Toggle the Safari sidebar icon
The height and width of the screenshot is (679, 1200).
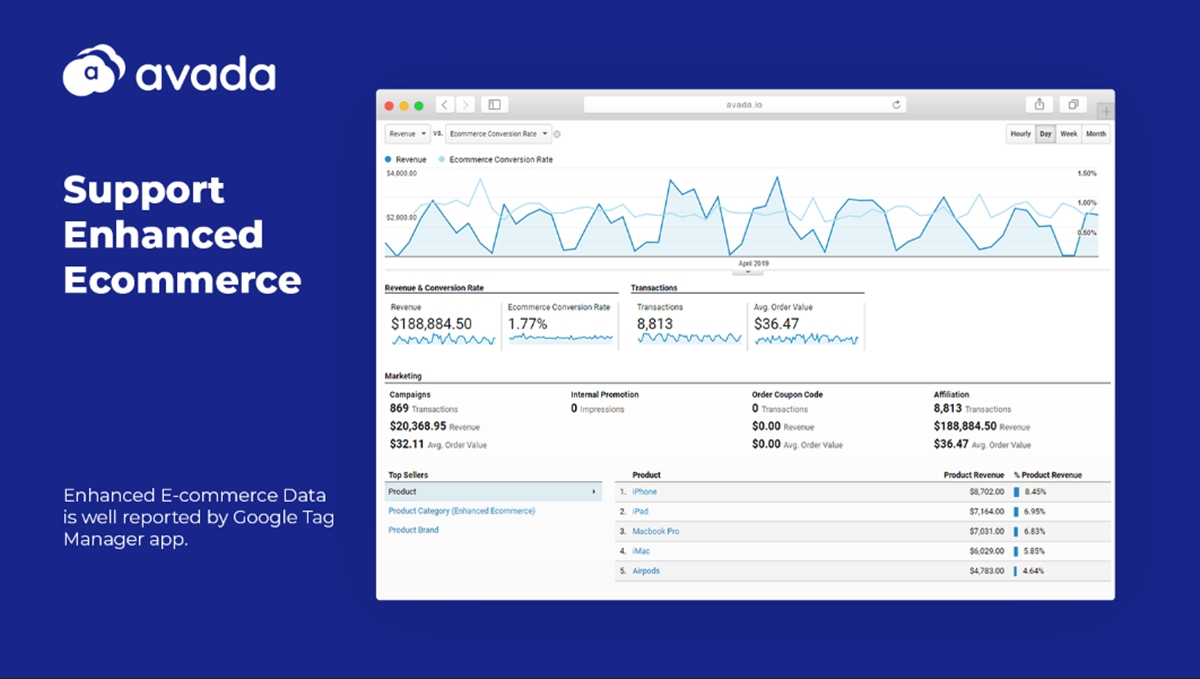(494, 105)
